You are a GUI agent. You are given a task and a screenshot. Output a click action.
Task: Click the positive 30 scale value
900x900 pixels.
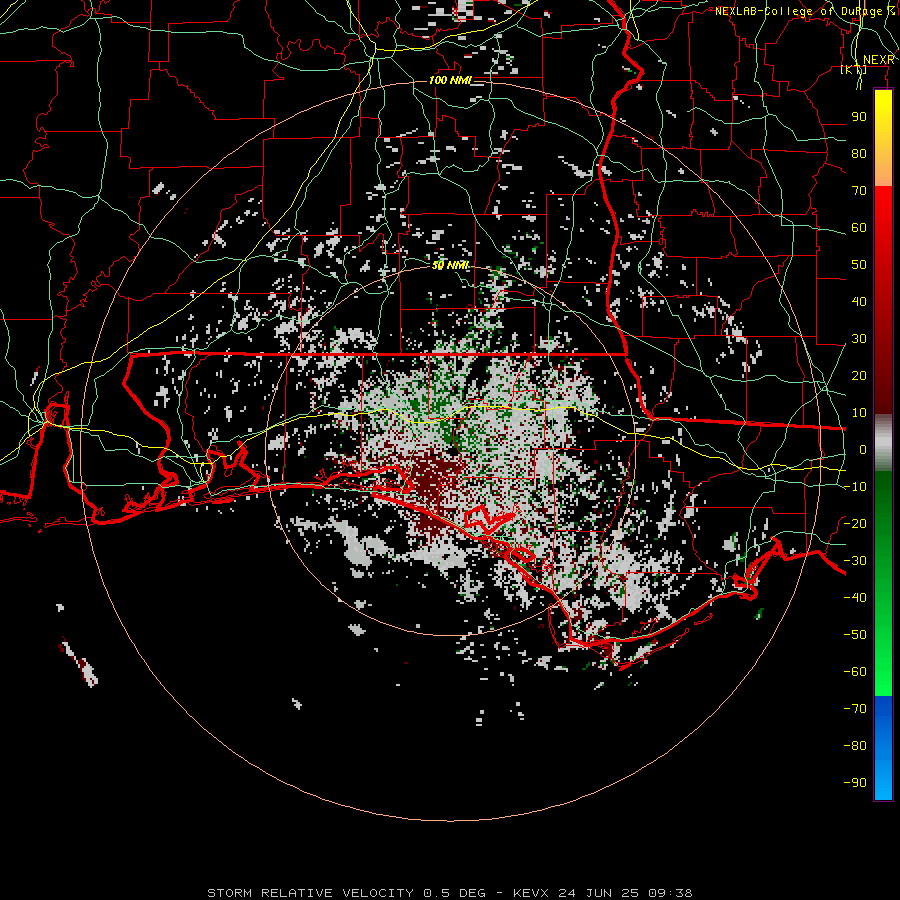[859, 339]
